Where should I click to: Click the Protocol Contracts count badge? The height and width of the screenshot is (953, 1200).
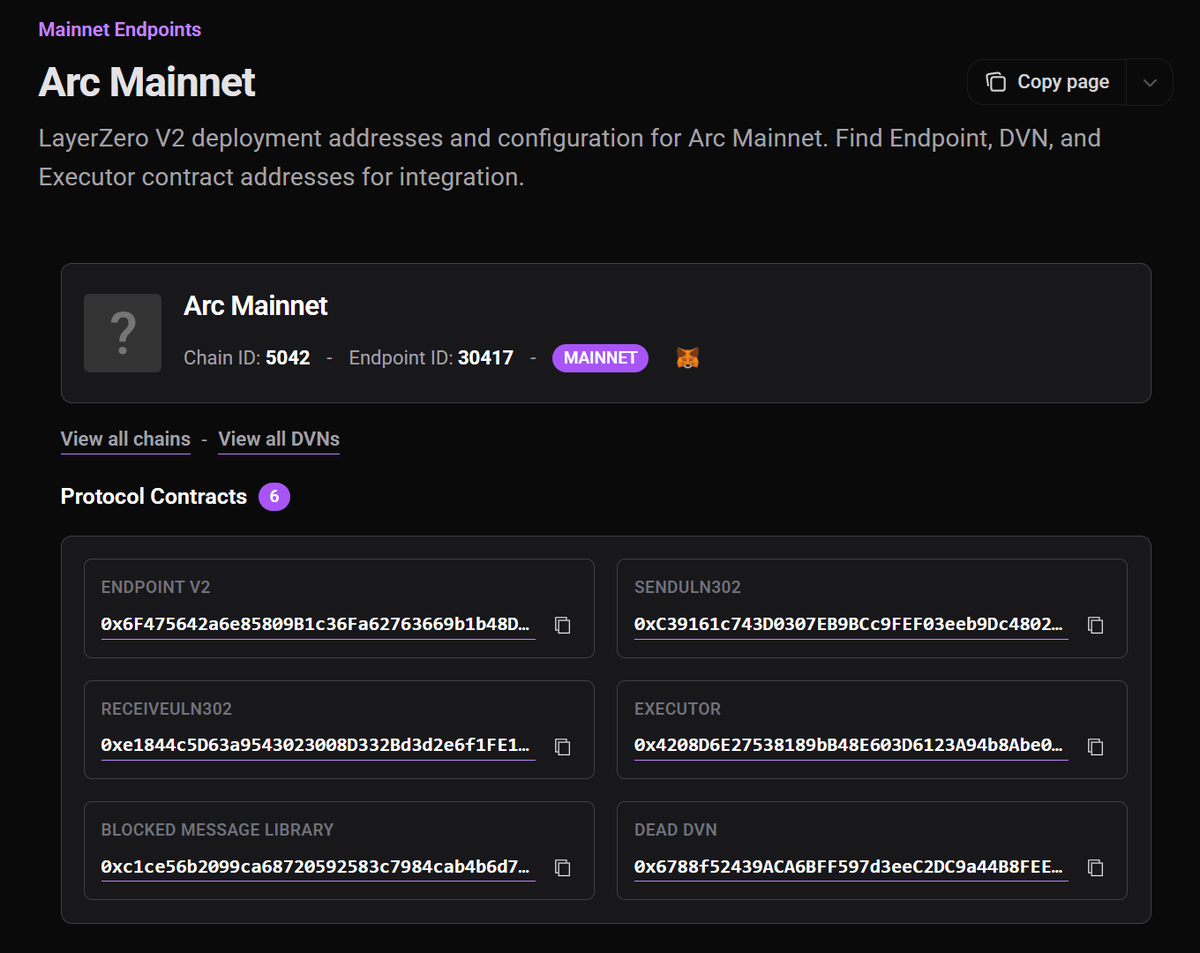[x=274, y=496]
